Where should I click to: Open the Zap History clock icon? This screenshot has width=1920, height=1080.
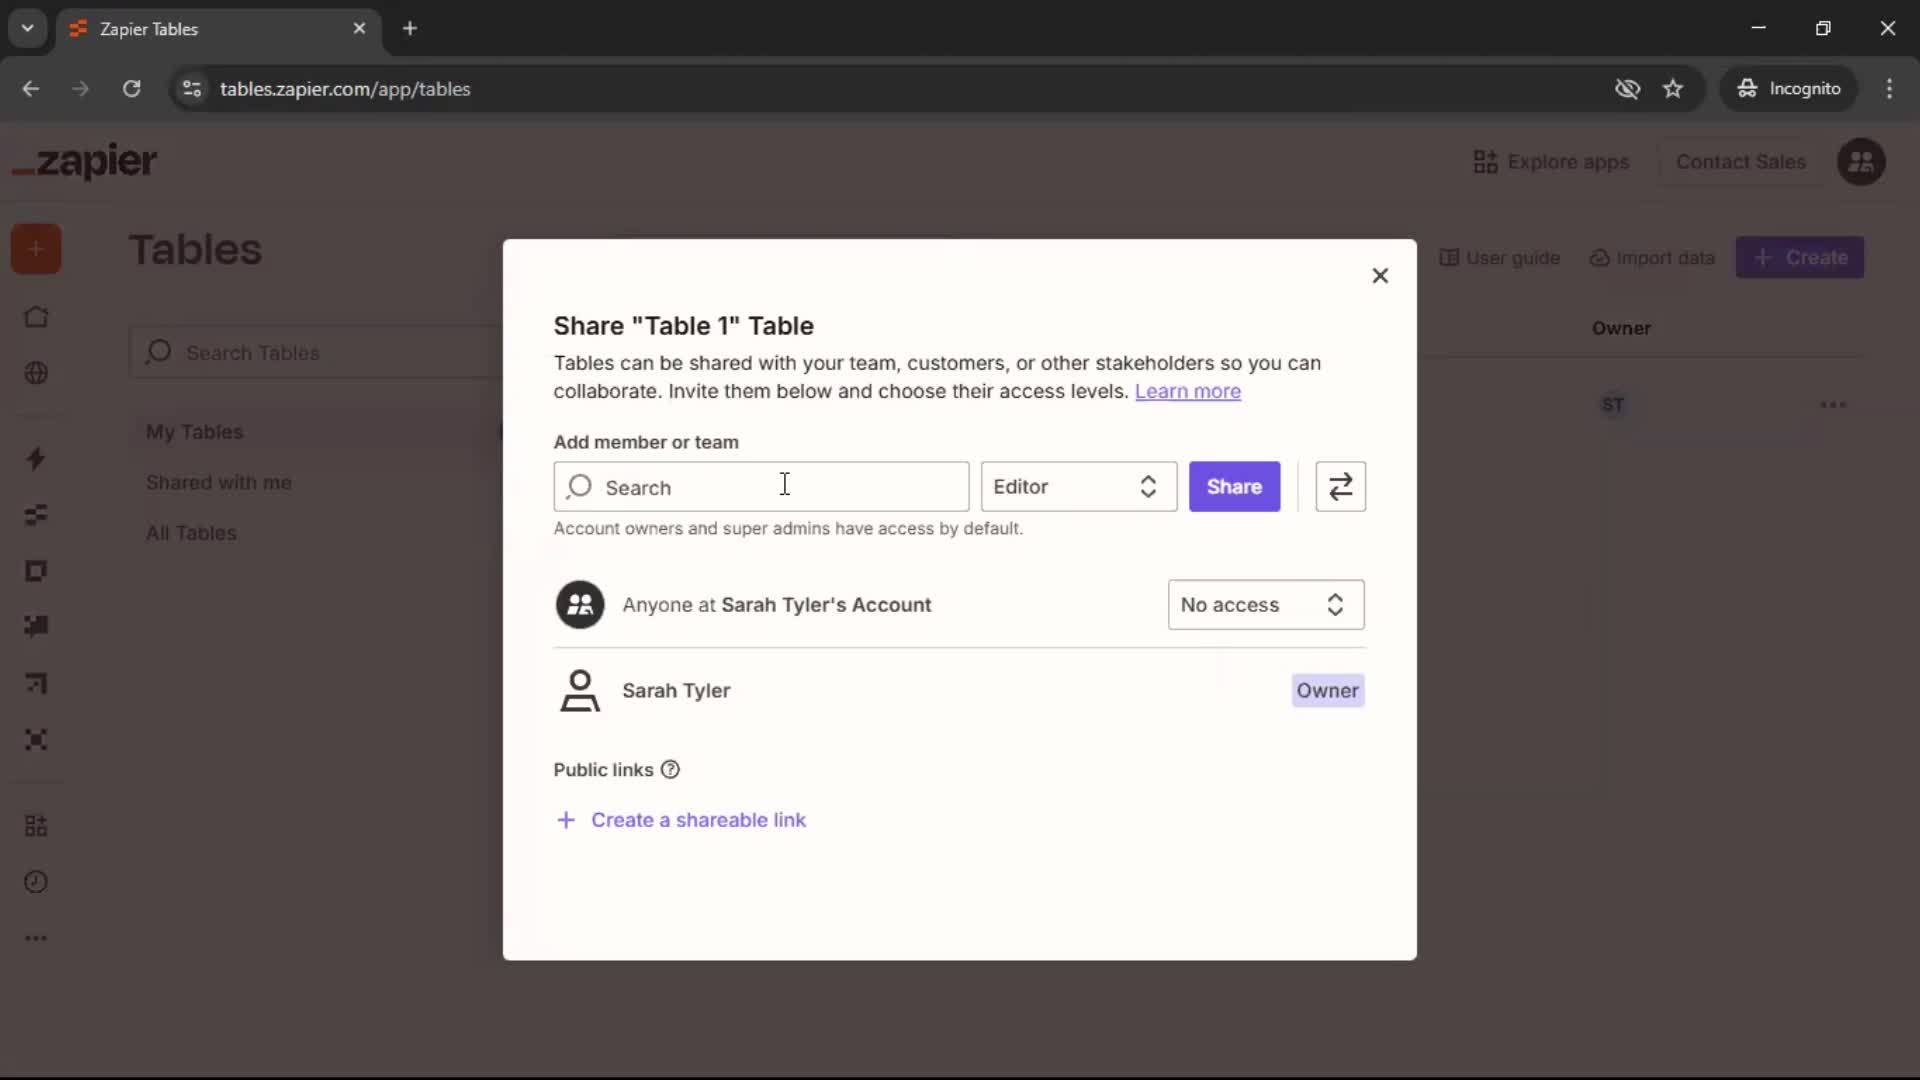click(x=36, y=882)
